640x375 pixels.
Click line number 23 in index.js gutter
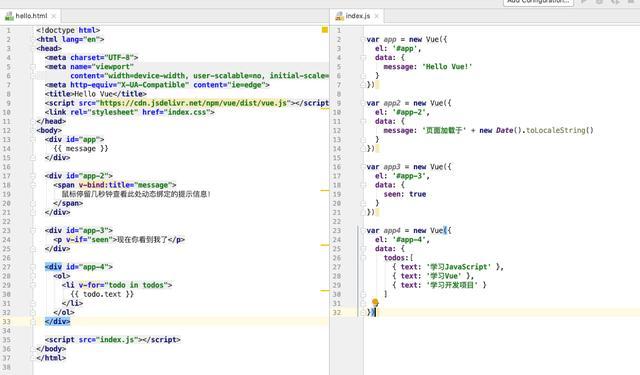[x=336, y=231]
